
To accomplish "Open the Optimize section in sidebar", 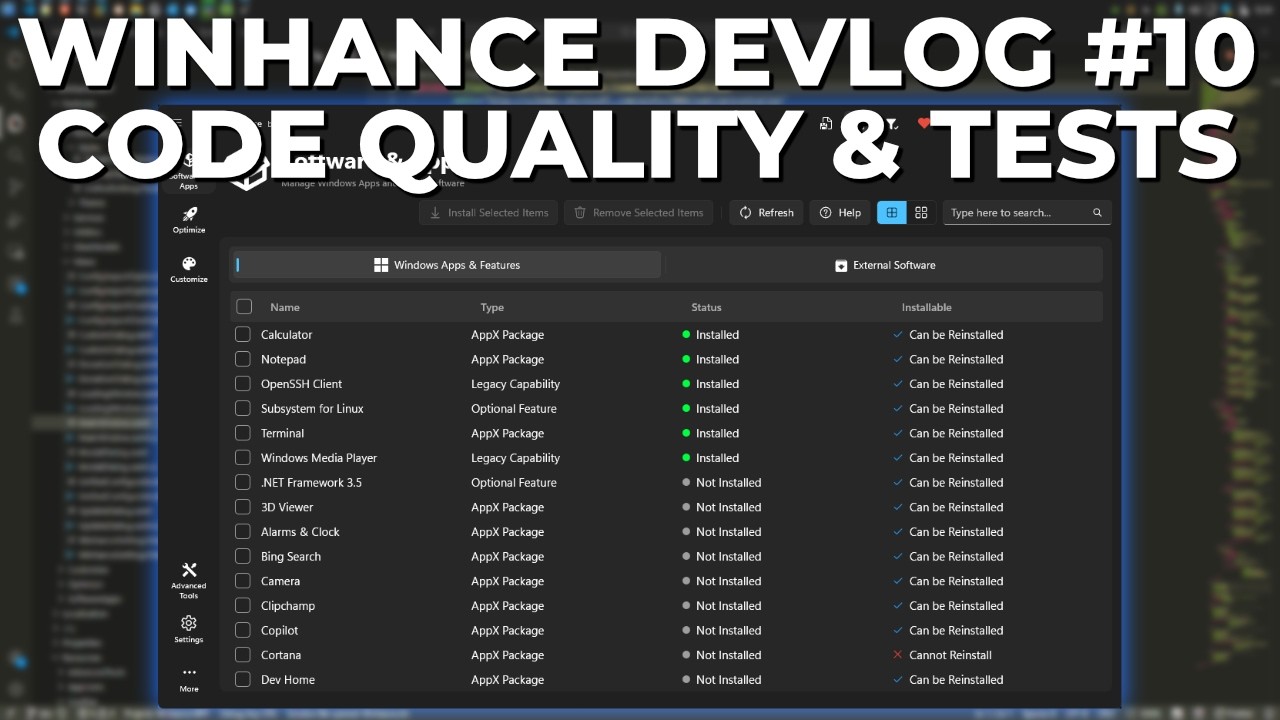I will coord(188,220).
